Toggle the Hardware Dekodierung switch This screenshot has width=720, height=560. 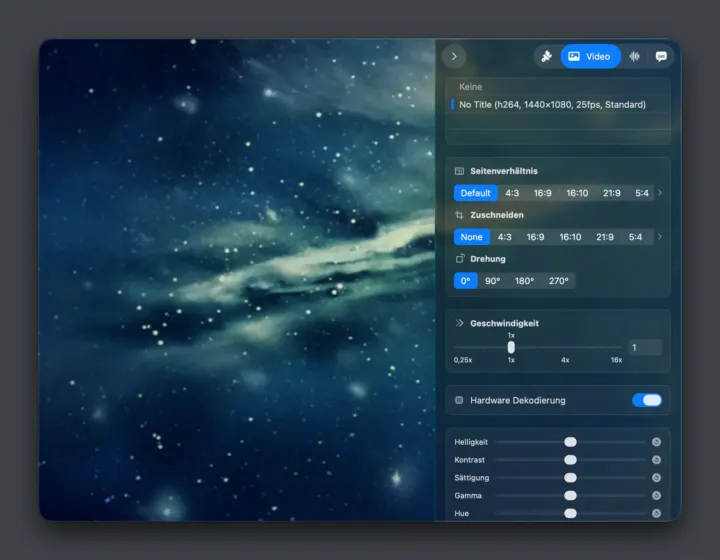[x=647, y=400]
